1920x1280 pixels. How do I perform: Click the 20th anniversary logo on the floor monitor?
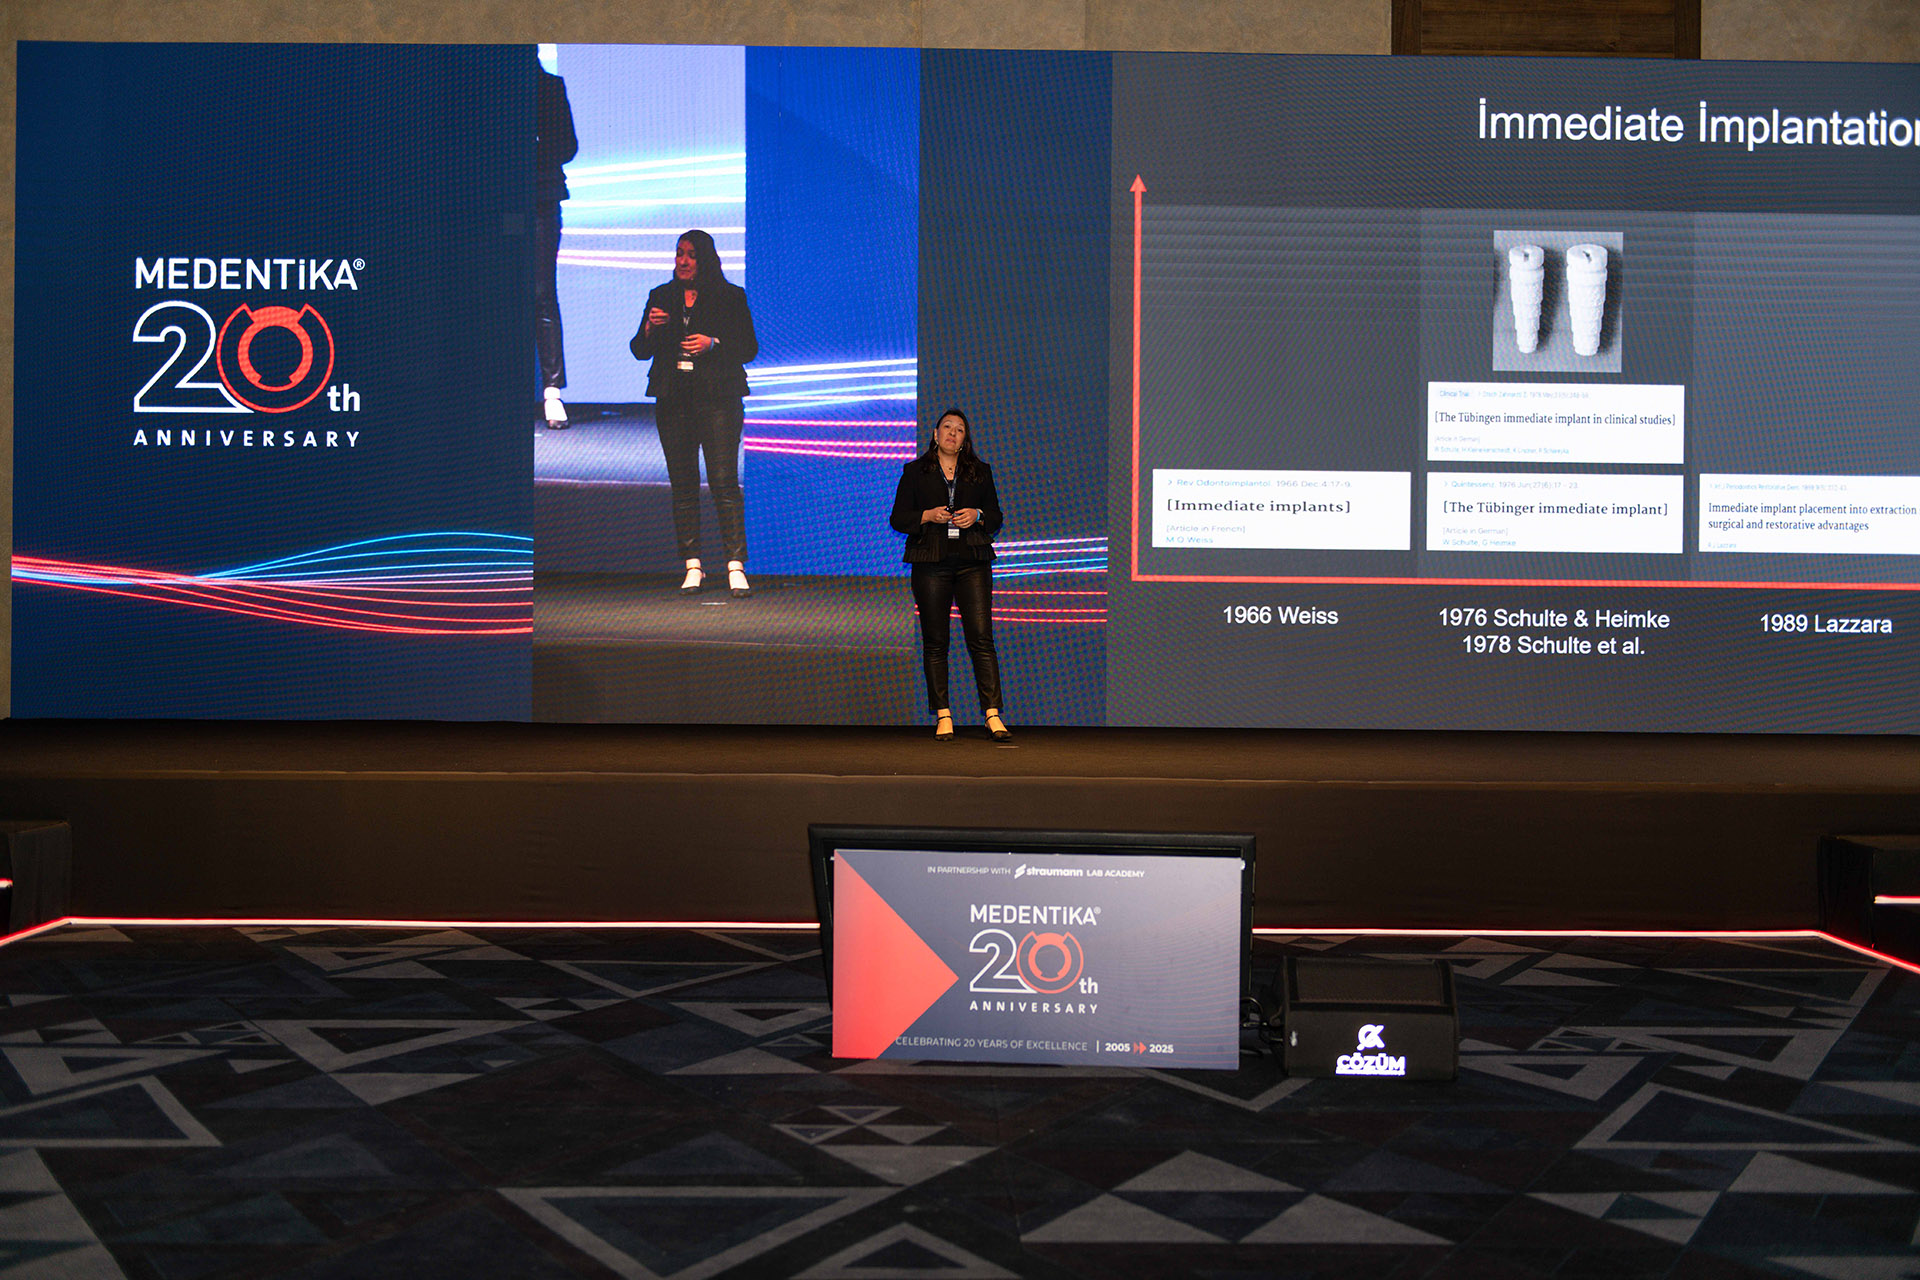click(1034, 962)
